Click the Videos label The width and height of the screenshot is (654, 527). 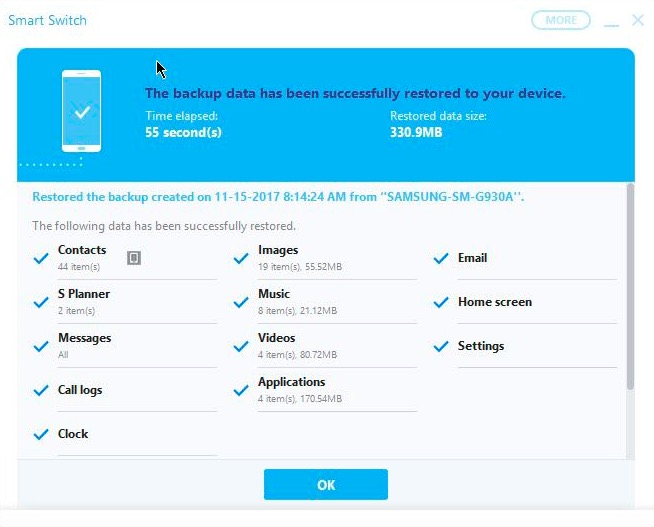[x=277, y=338]
